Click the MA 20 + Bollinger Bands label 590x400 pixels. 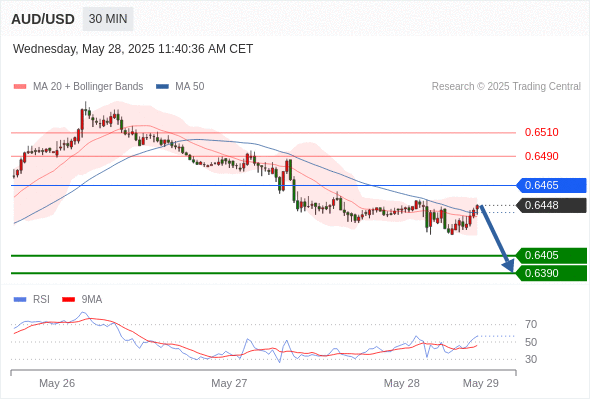pyautogui.click(x=88, y=87)
